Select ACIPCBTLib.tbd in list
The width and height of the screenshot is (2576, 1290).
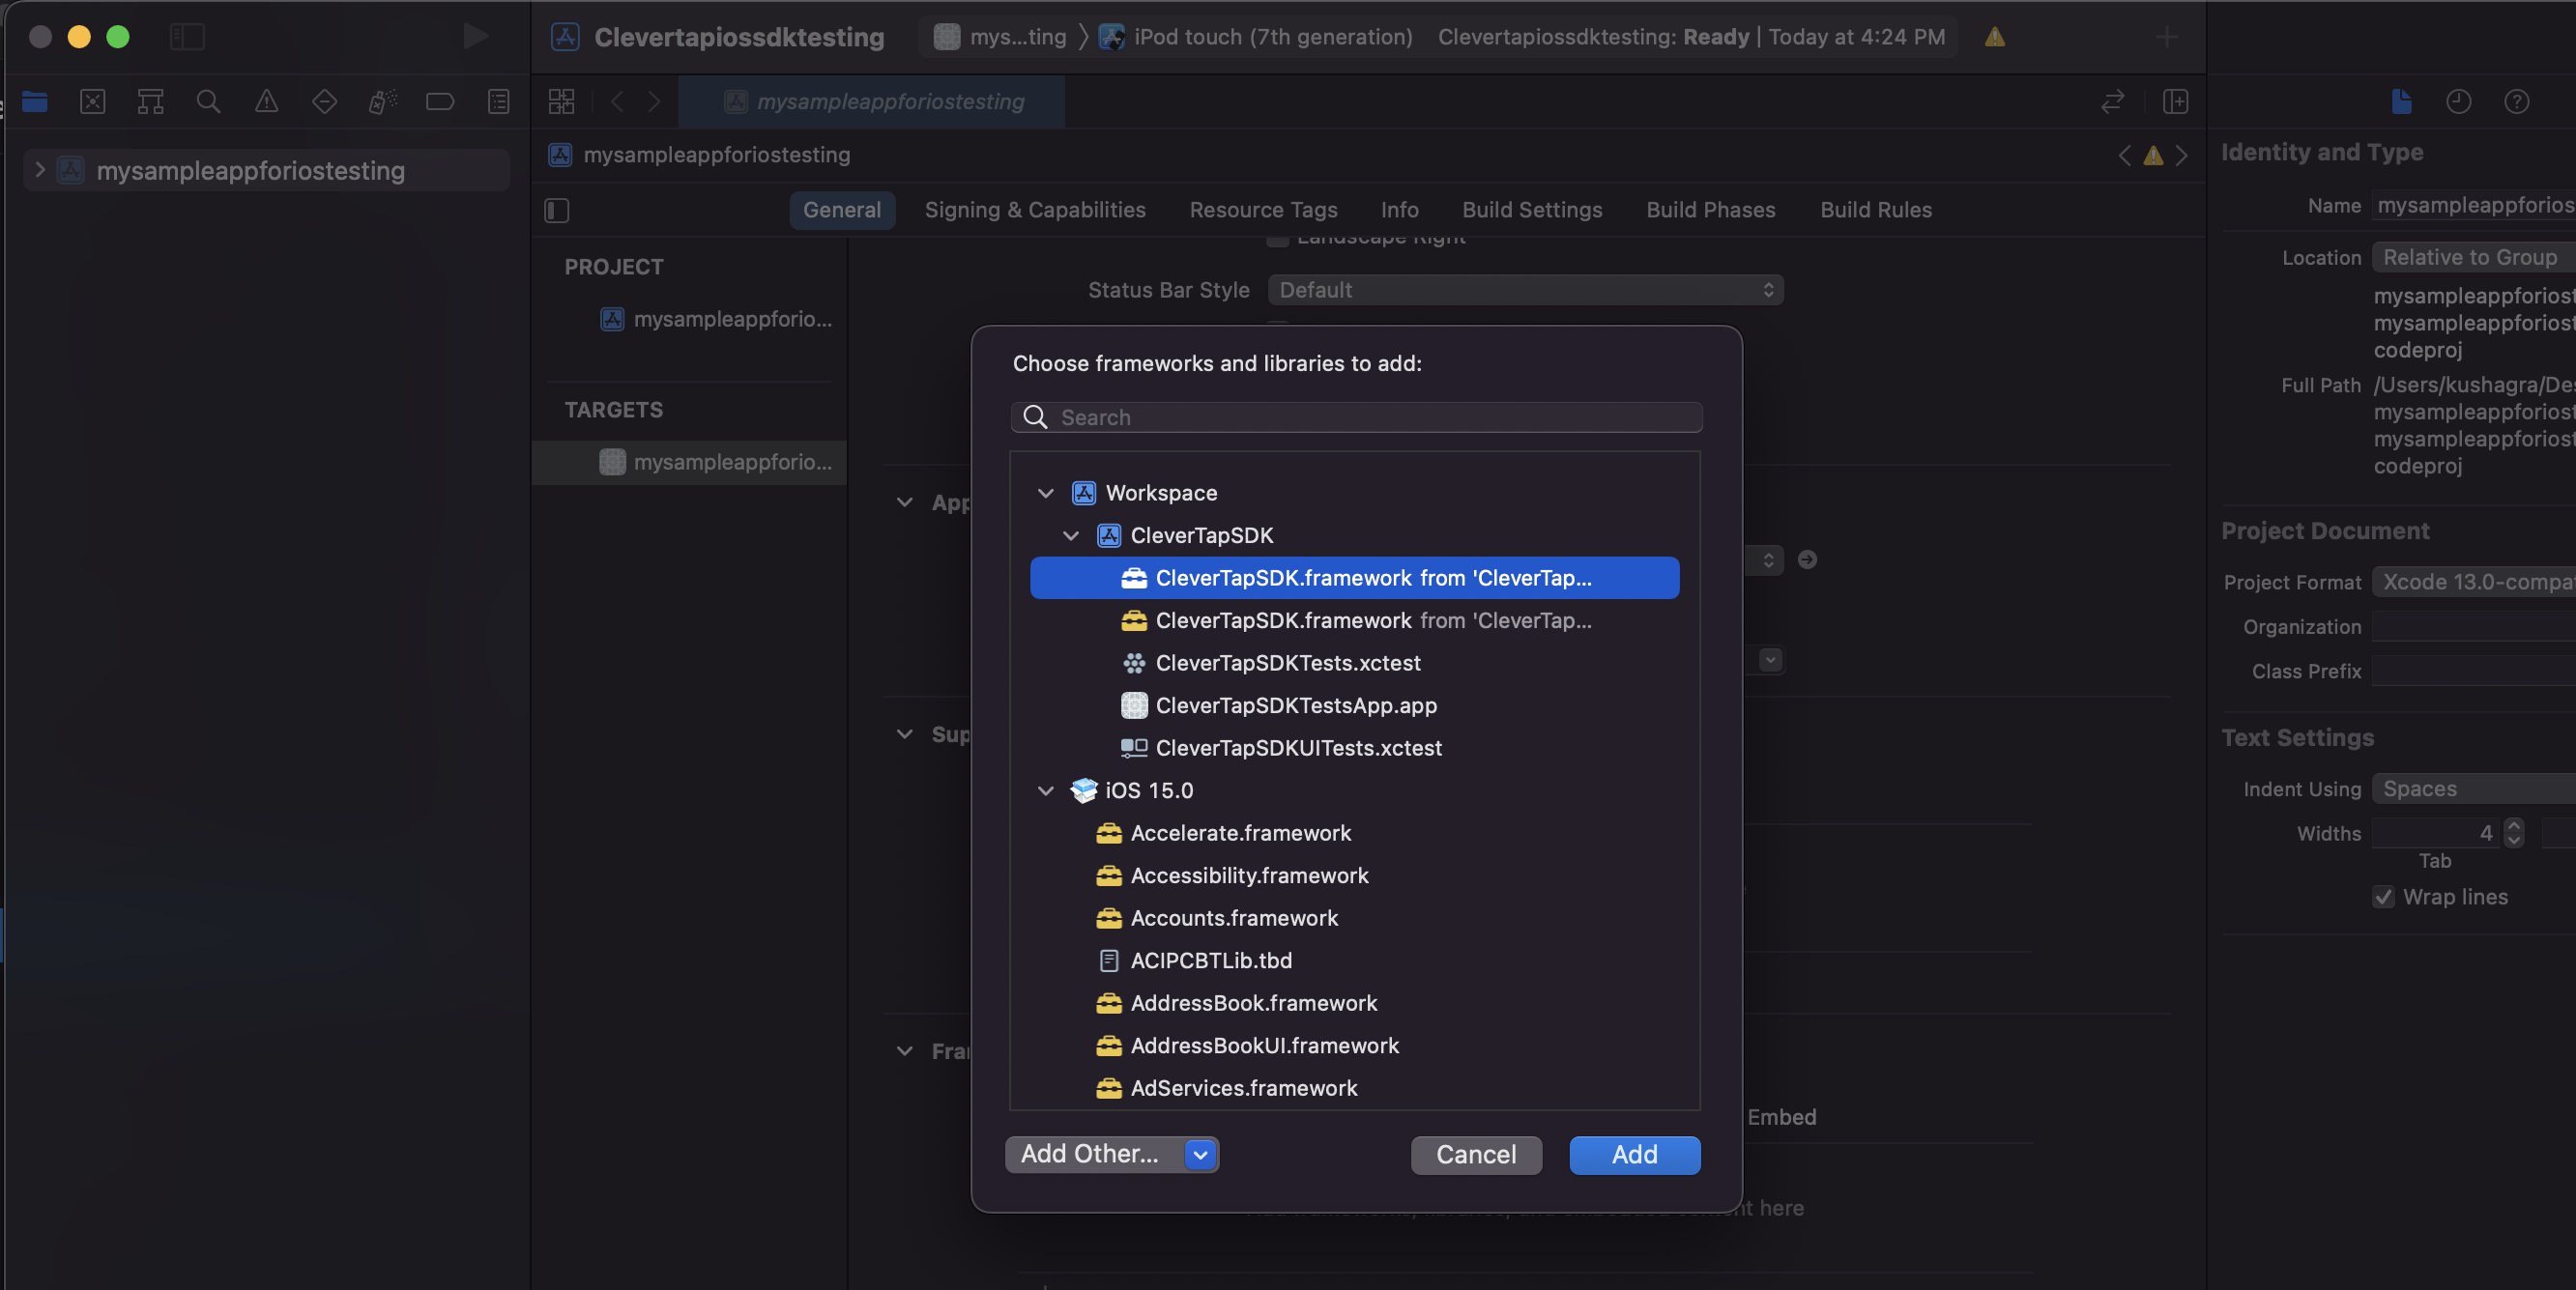[1354, 961]
